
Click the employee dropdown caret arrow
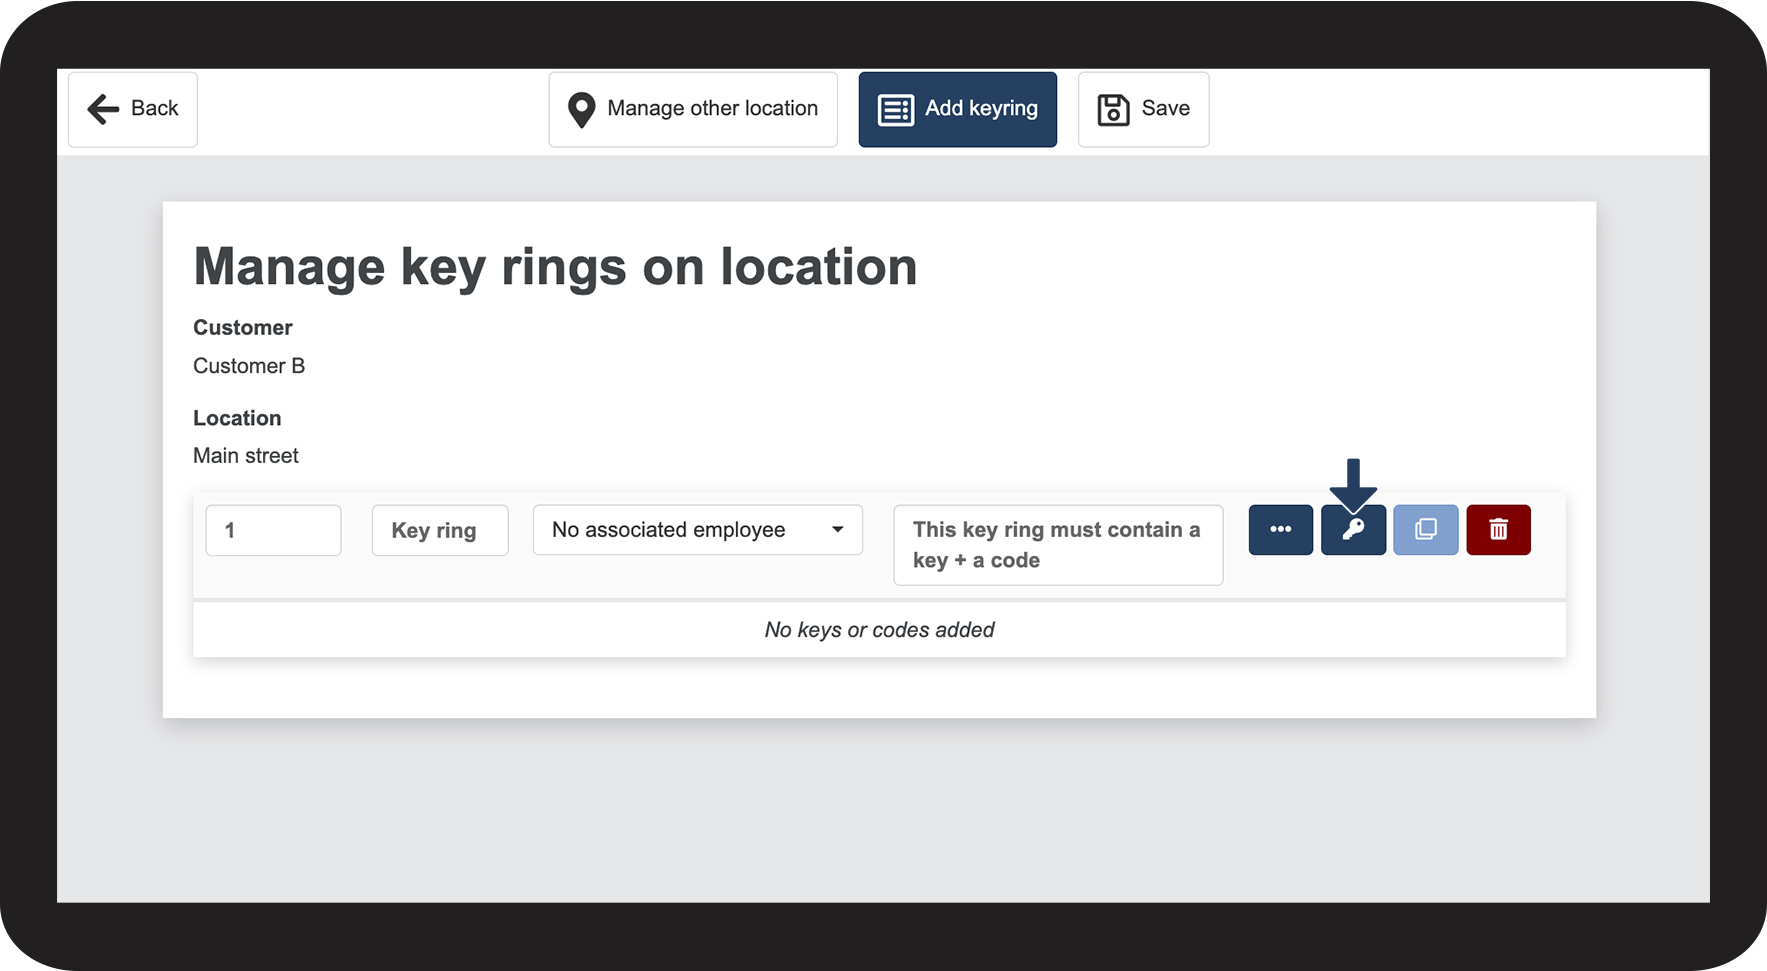[838, 530]
